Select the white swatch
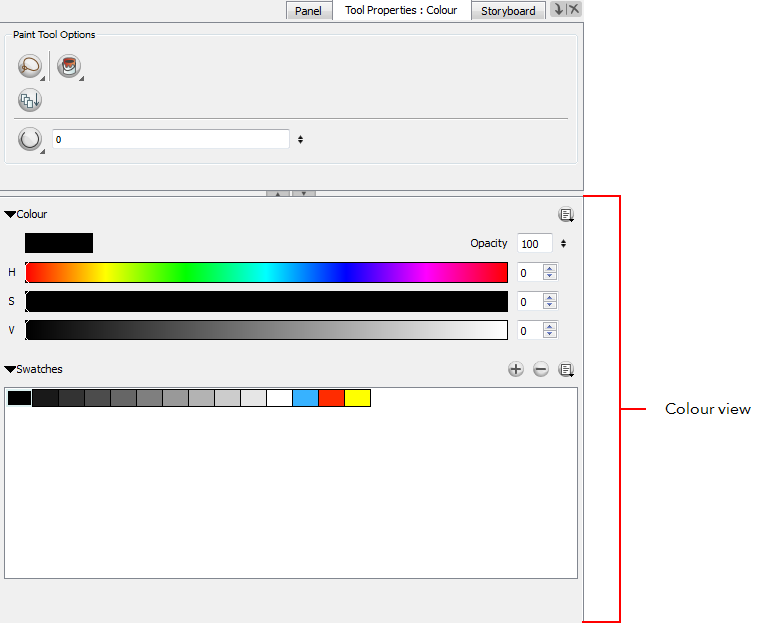The height and width of the screenshot is (623, 775). pos(280,398)
